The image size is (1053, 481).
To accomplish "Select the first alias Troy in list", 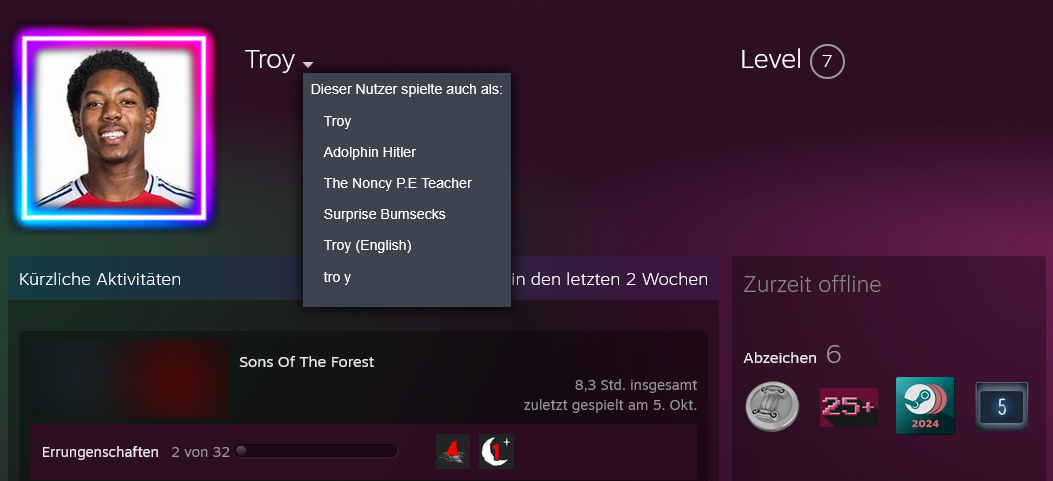I will [x=337, y=122].
